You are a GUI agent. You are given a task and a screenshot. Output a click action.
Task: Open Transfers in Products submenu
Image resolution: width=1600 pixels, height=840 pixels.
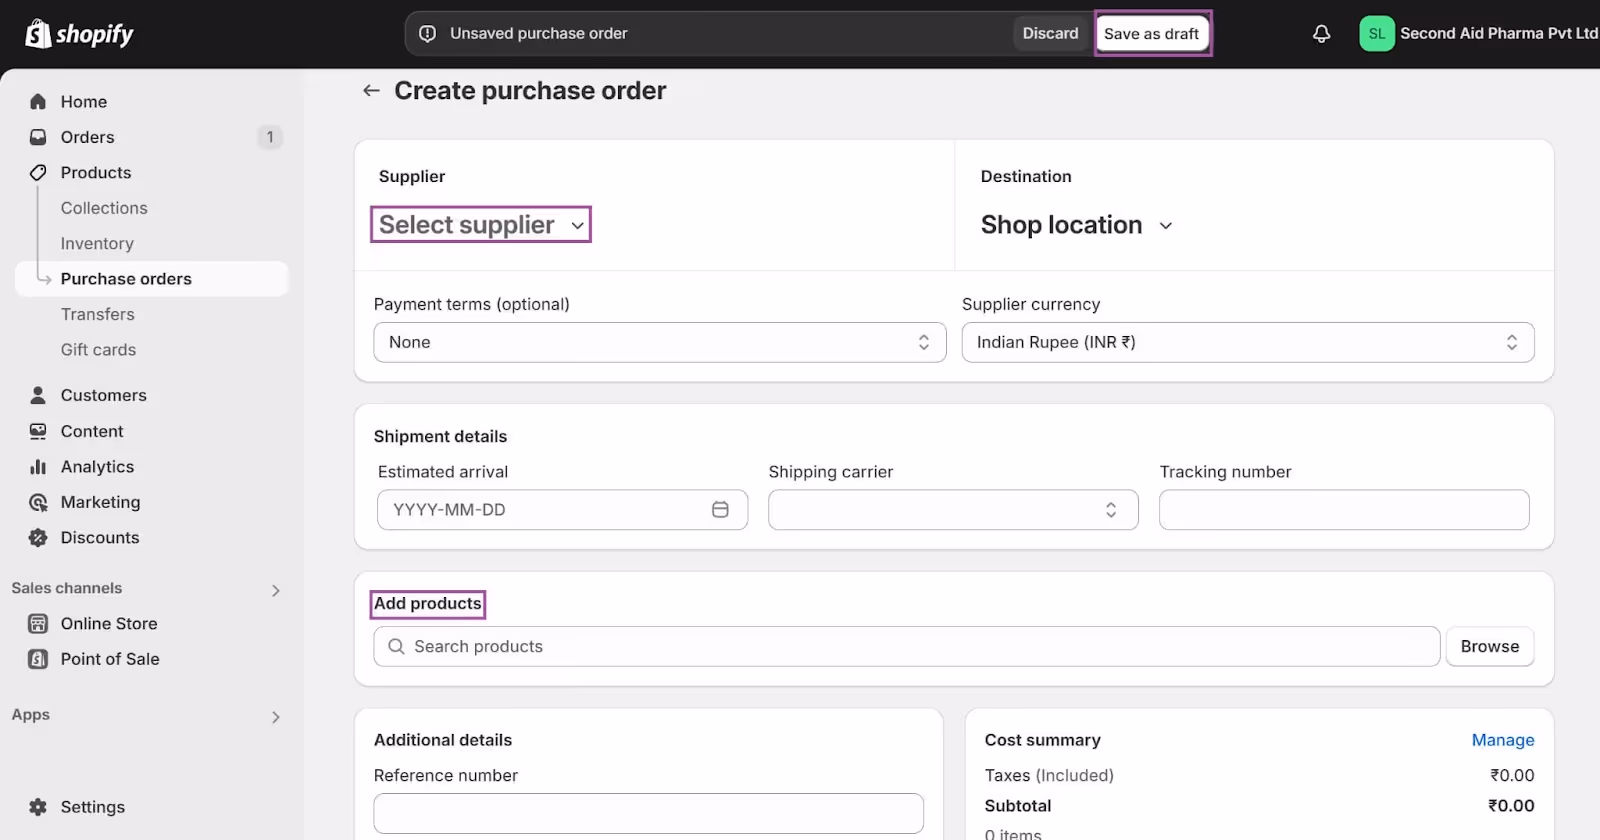pyautogui.click(x=98, y=315)
